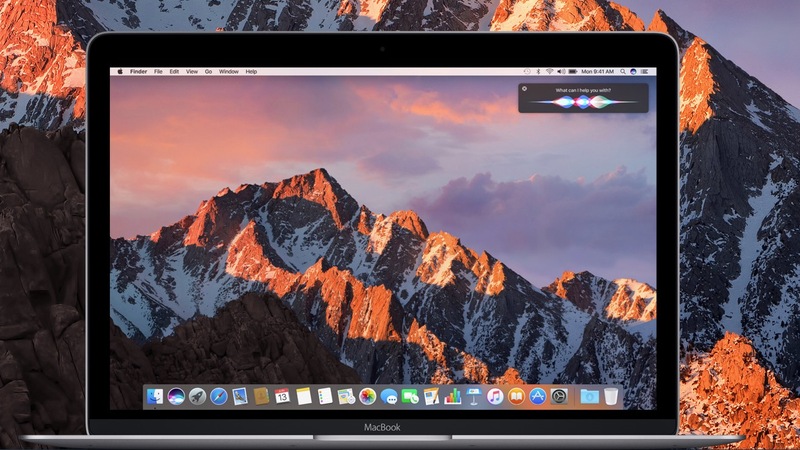Open Keynote podium icon in Dock

click(473, 396)
